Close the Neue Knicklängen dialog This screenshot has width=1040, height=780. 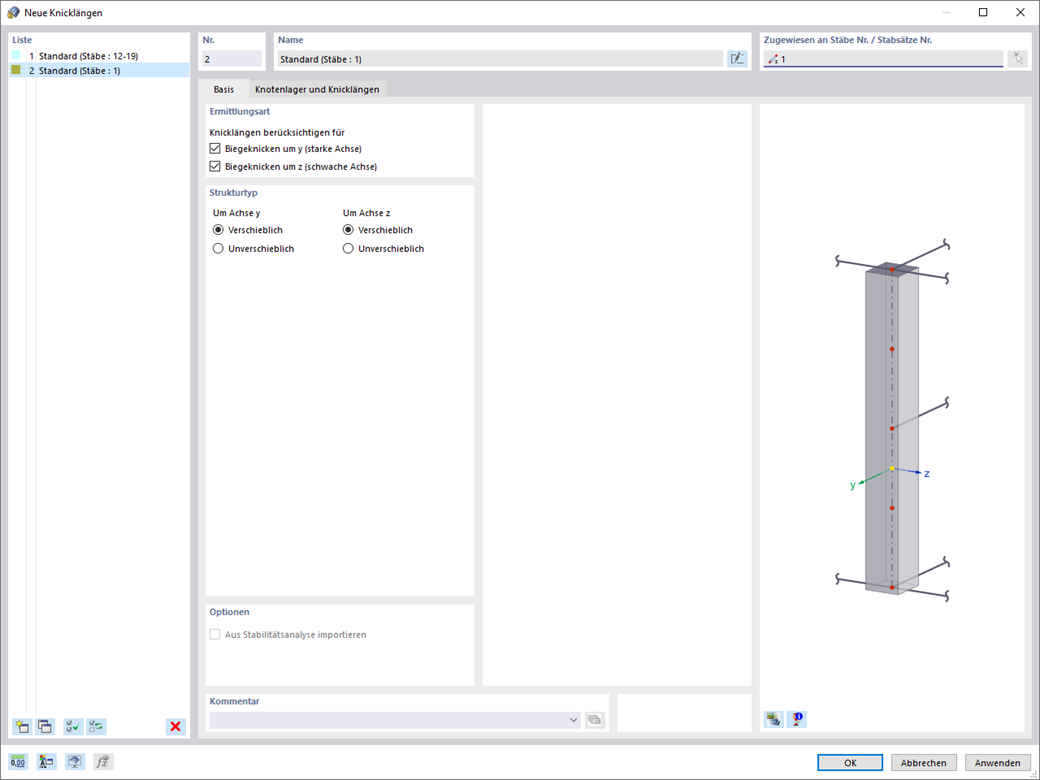(x=1019, y=13)
